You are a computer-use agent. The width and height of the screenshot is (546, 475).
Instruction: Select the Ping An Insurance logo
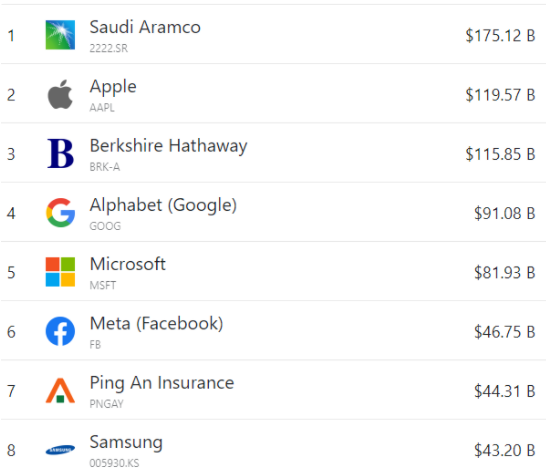click(60, 390)
